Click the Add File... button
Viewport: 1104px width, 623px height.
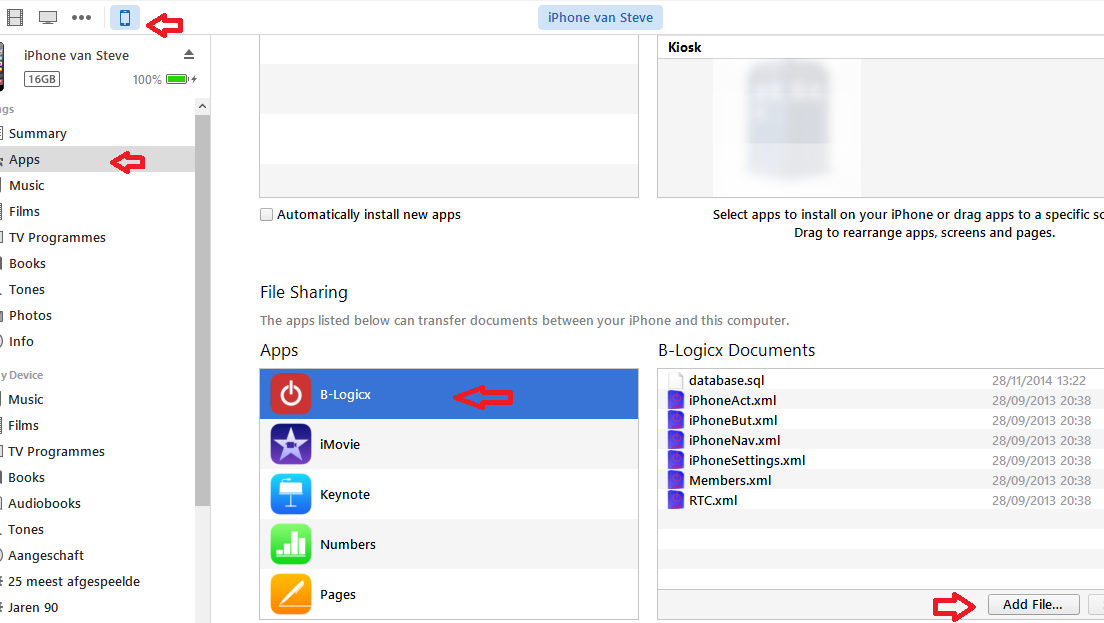pyautogui.click(x=1033, y=605)
